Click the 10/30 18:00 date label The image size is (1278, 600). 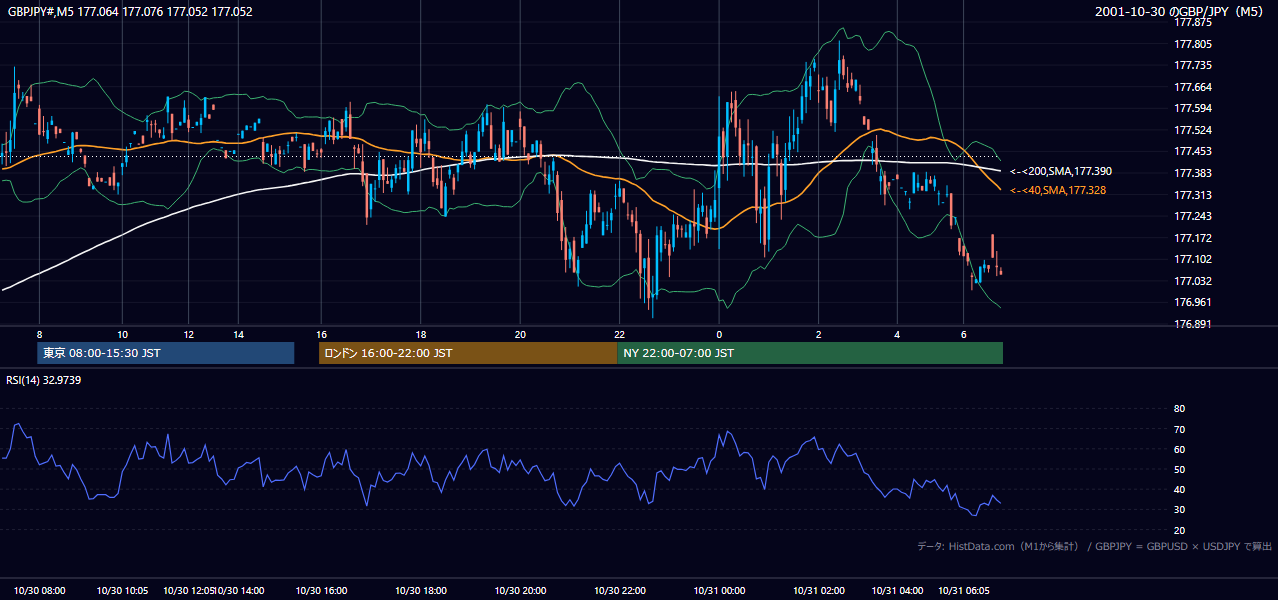coord(421,591)
